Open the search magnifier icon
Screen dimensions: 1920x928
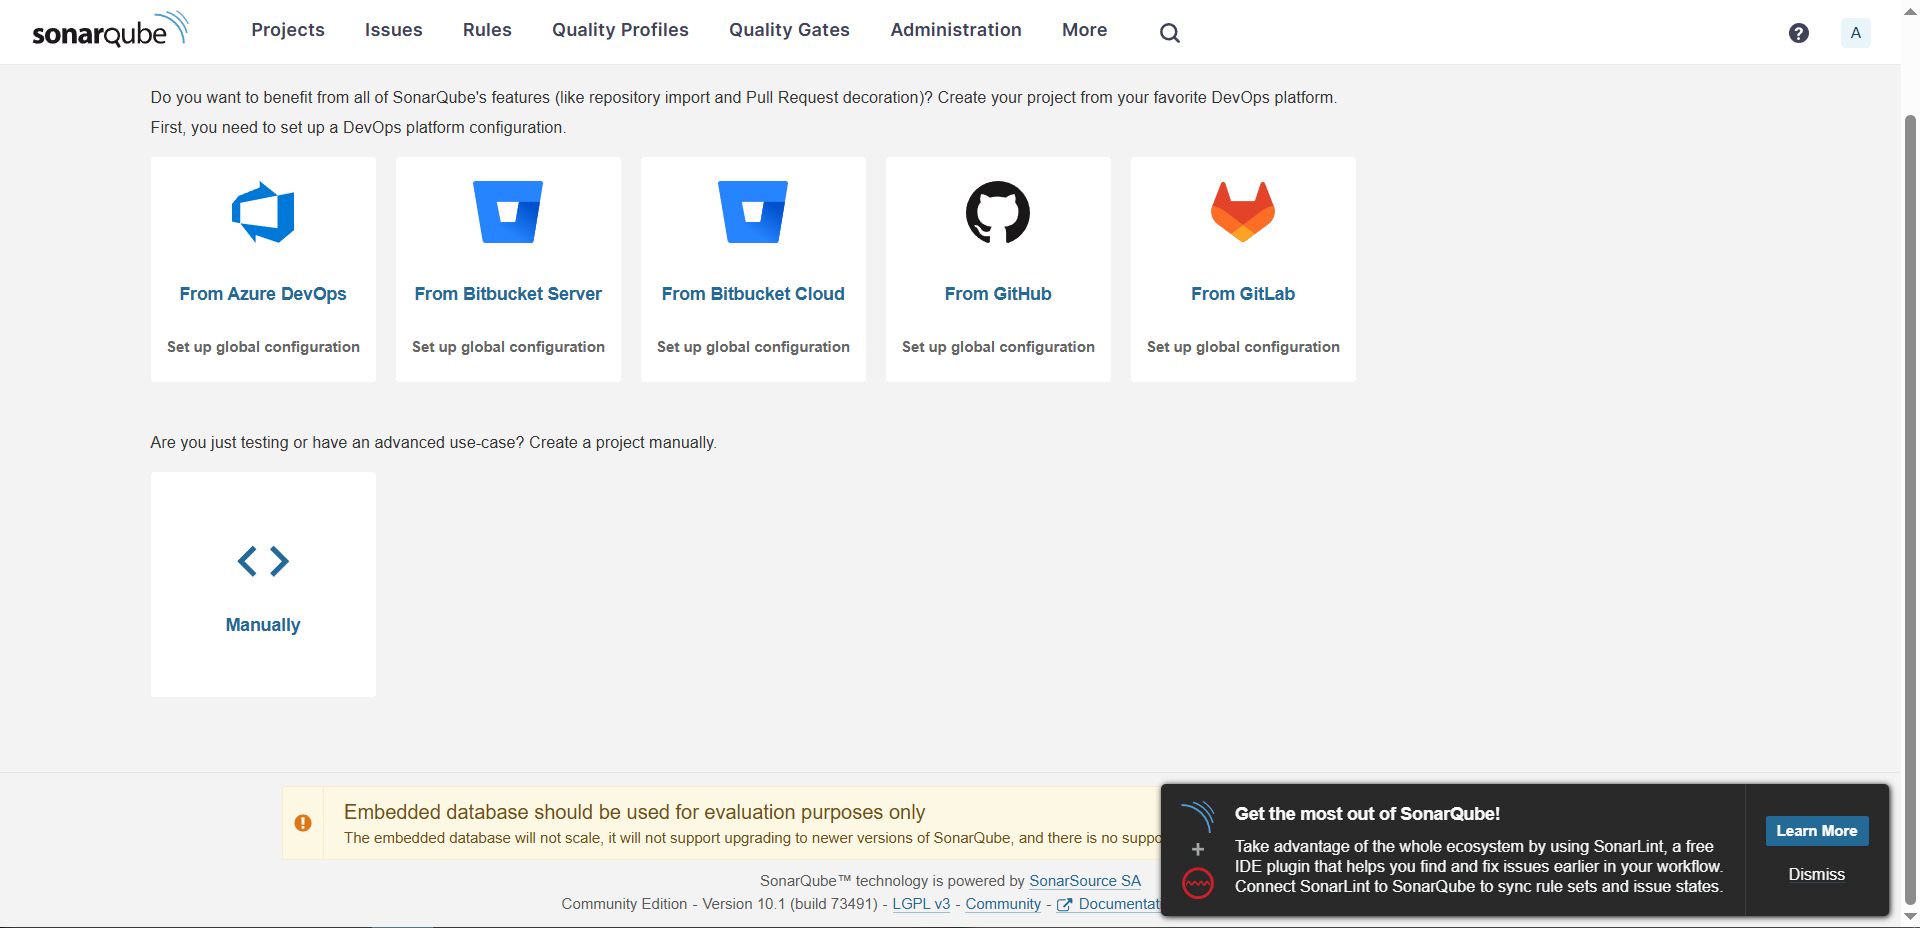tap(1169, 33)
